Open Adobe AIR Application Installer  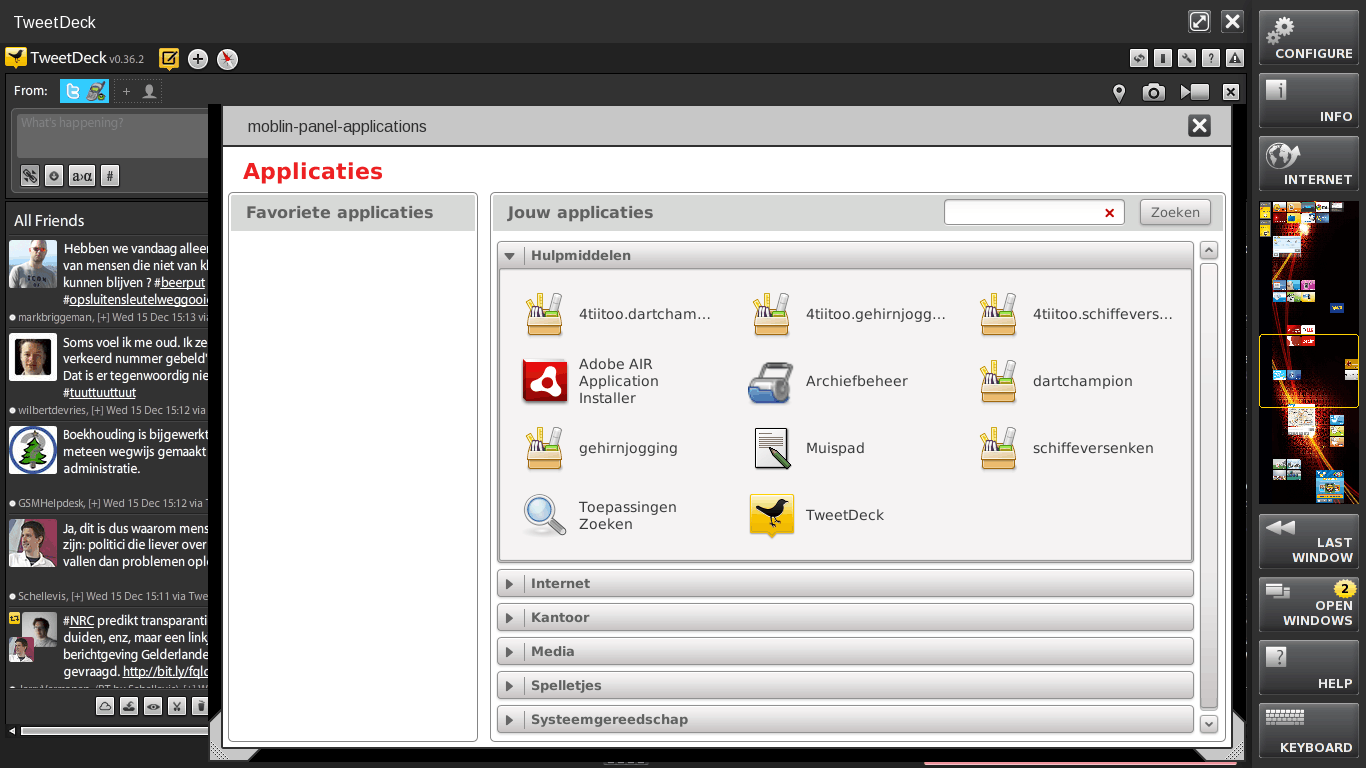(x=545, y=381)
